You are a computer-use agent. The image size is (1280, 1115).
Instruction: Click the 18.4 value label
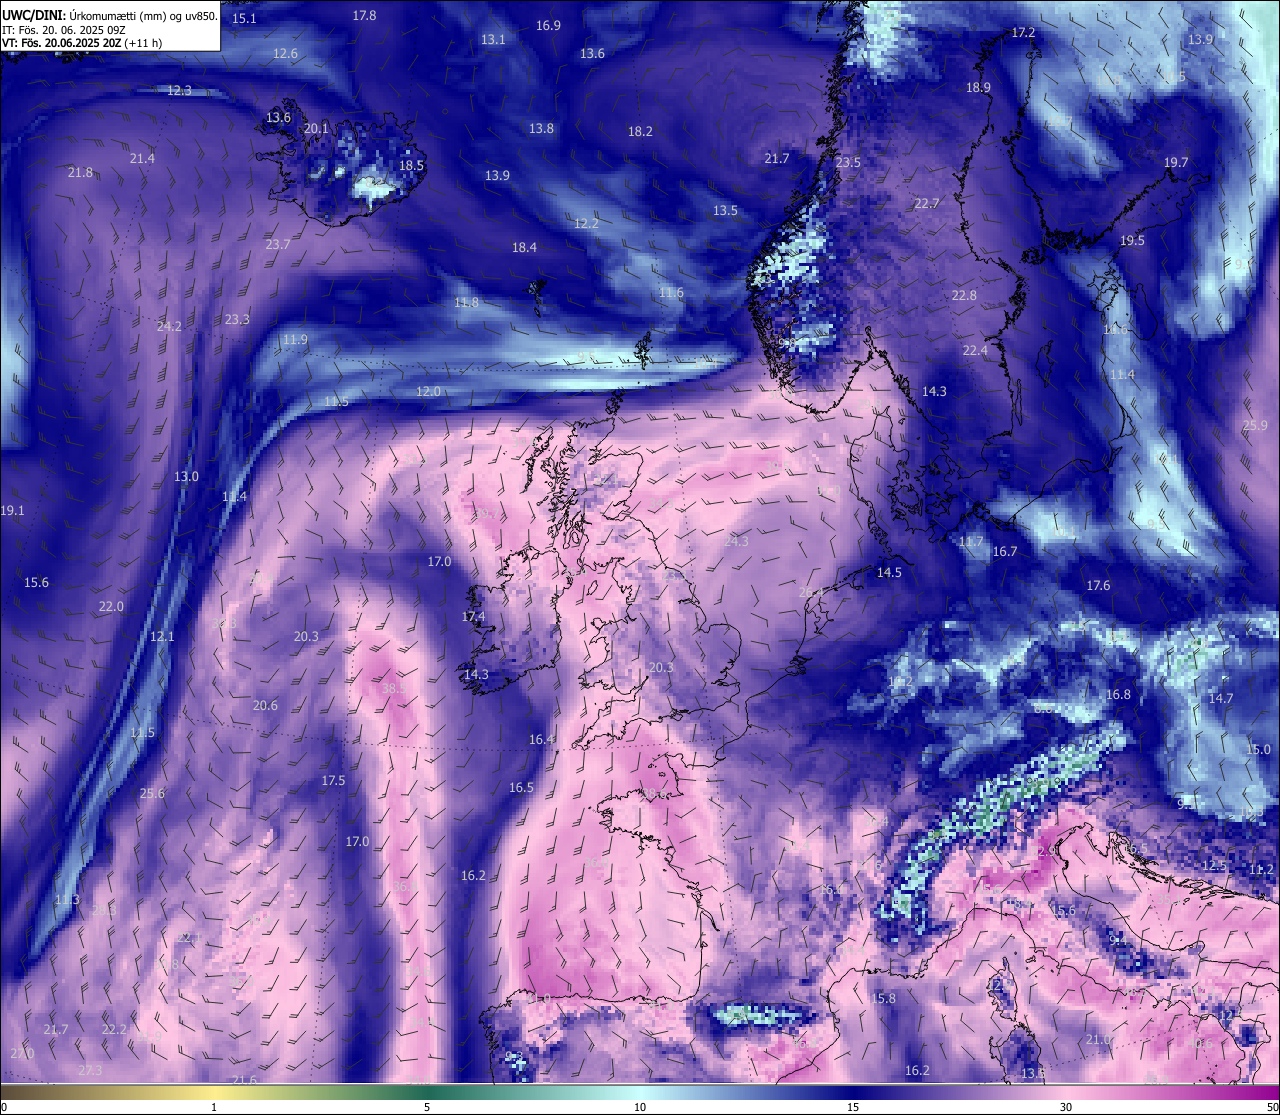[524, 247]
